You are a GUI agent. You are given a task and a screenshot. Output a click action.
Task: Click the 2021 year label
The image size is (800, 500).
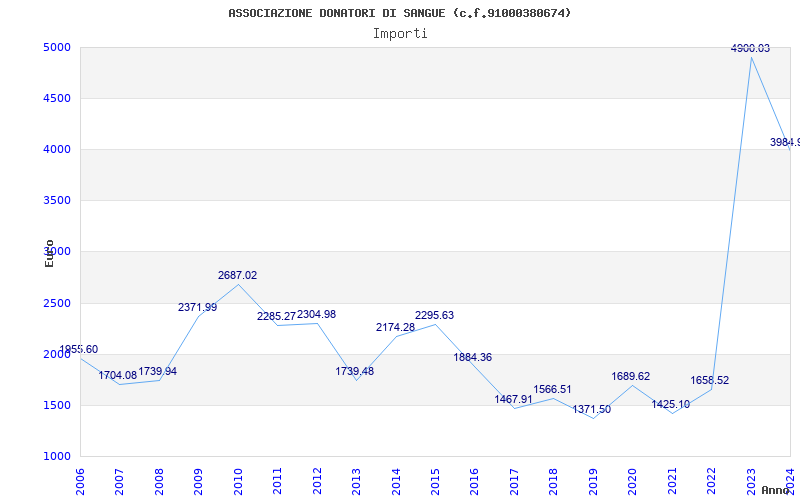(x=672, y=482)
